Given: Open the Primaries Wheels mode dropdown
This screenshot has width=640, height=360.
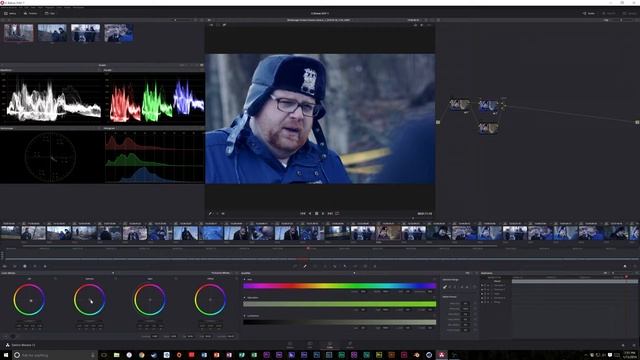Looking at the screenshot, I should pyautogui.click(x=221, y=273).
